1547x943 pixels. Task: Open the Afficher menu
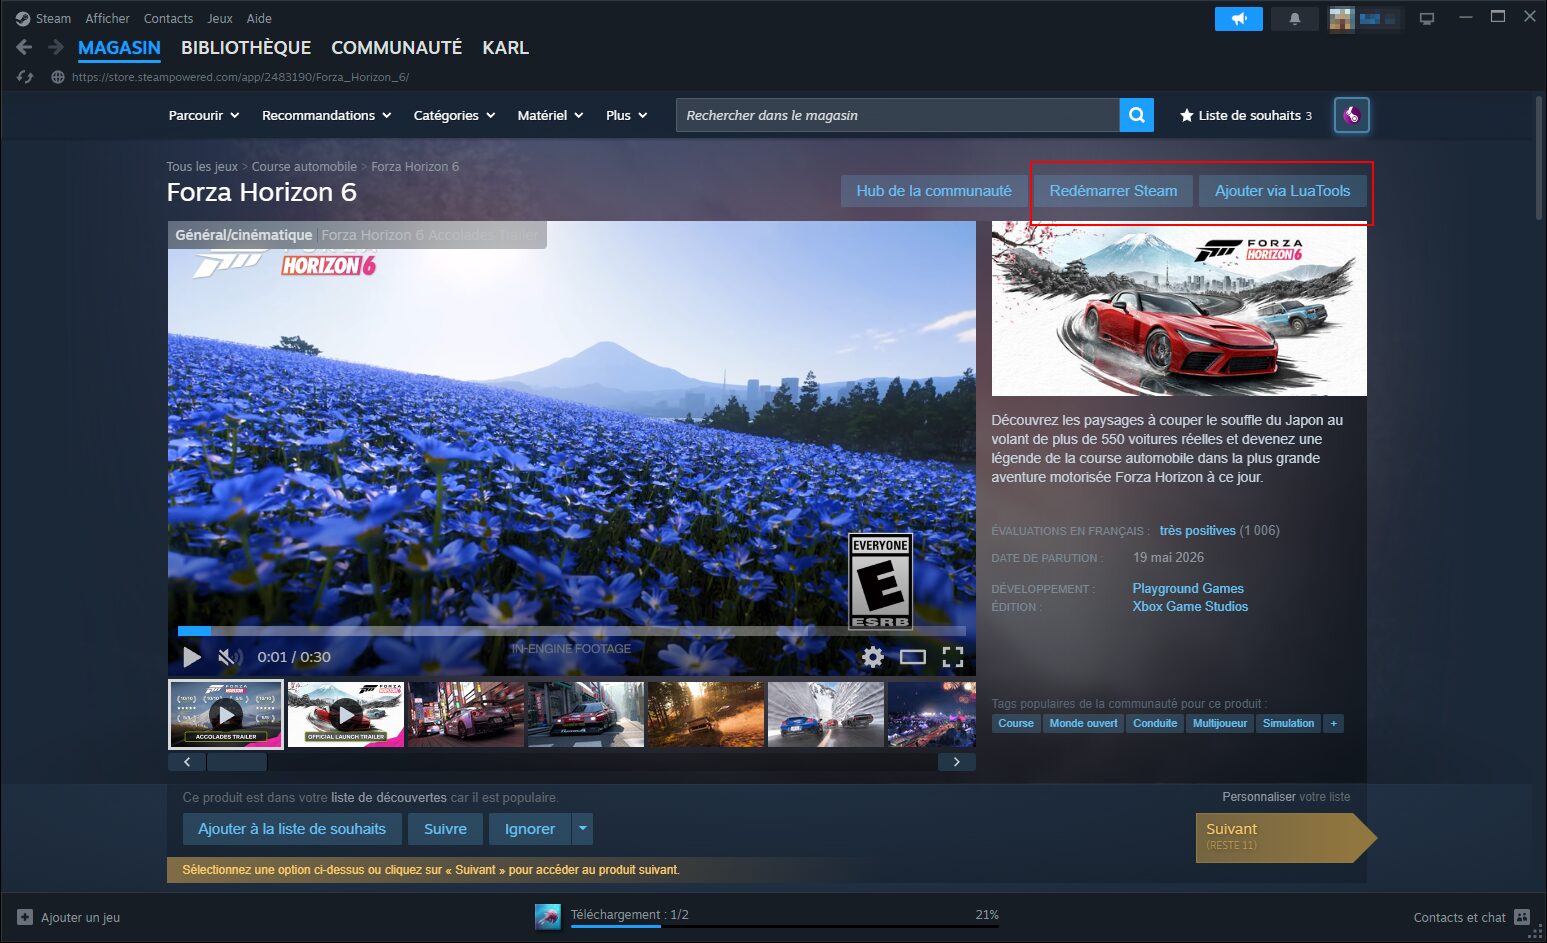[x=108, y=18]
